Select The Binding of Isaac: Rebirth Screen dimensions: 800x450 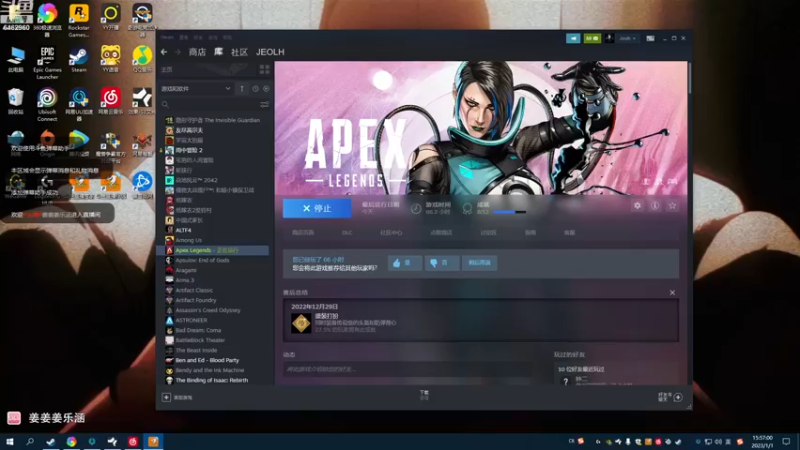pyautogui.click(x=213, y=381)
